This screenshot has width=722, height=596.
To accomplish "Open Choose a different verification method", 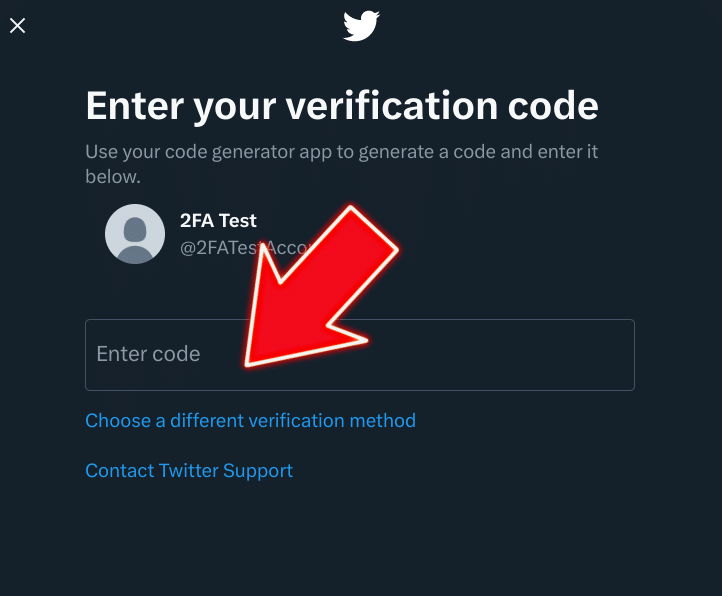I will click(x=250, y=421).
